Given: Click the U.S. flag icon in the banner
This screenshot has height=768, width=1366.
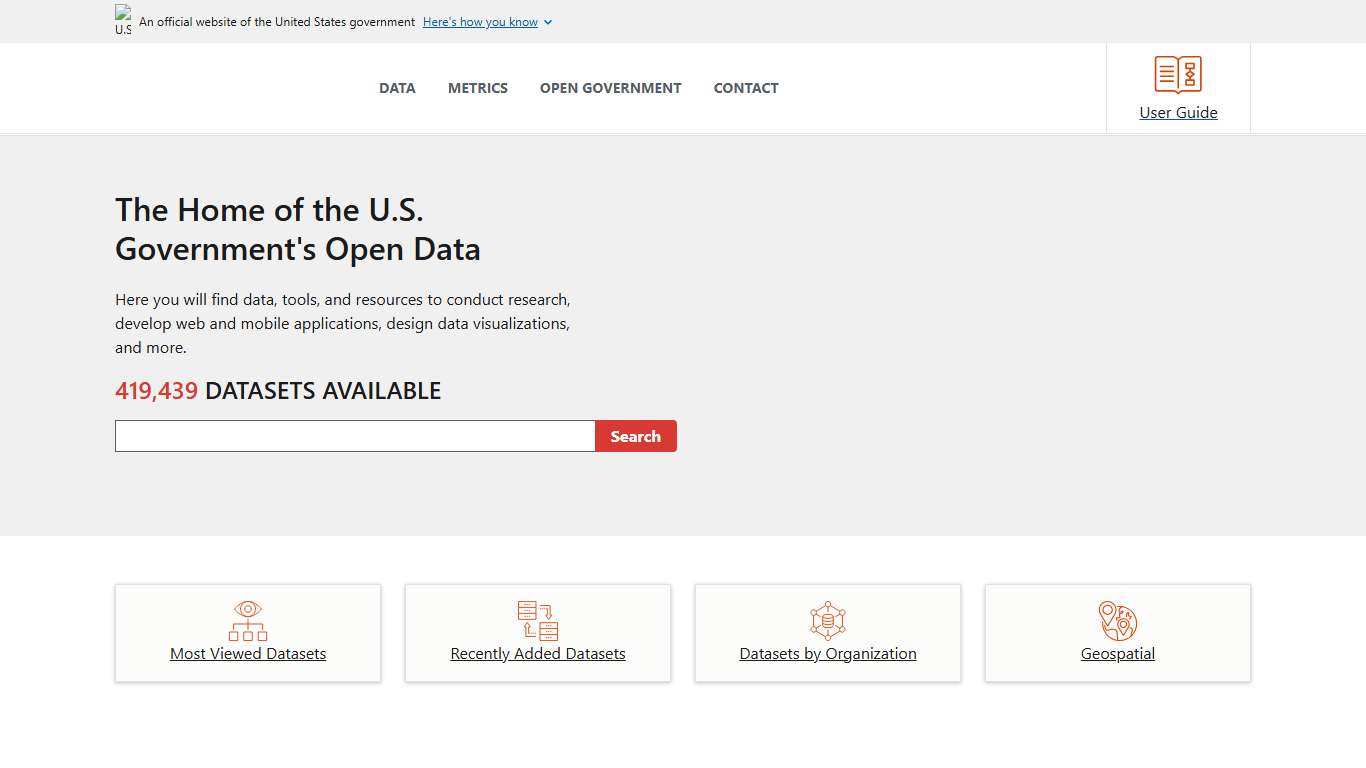Looking at the screenshot, I should [x=123, y=17].
